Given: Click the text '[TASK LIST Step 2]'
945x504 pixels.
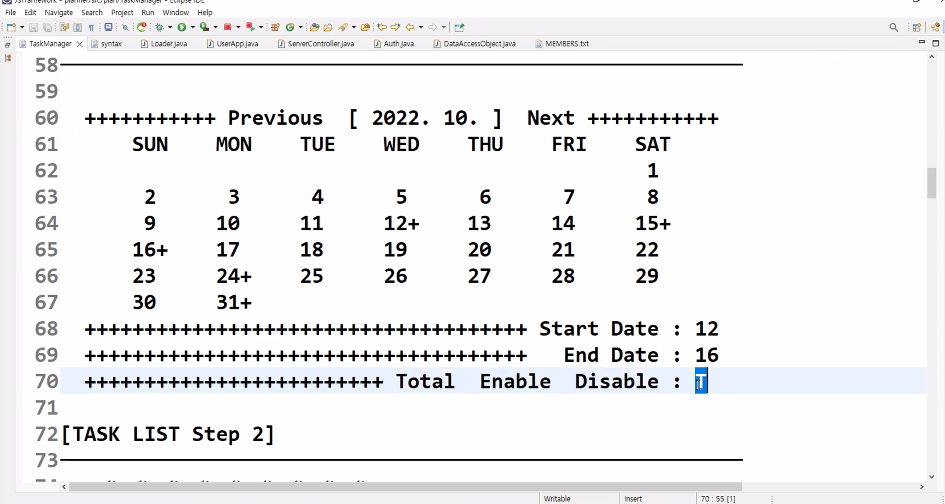Looking at the screenshot, I should [x=168, y=434].
